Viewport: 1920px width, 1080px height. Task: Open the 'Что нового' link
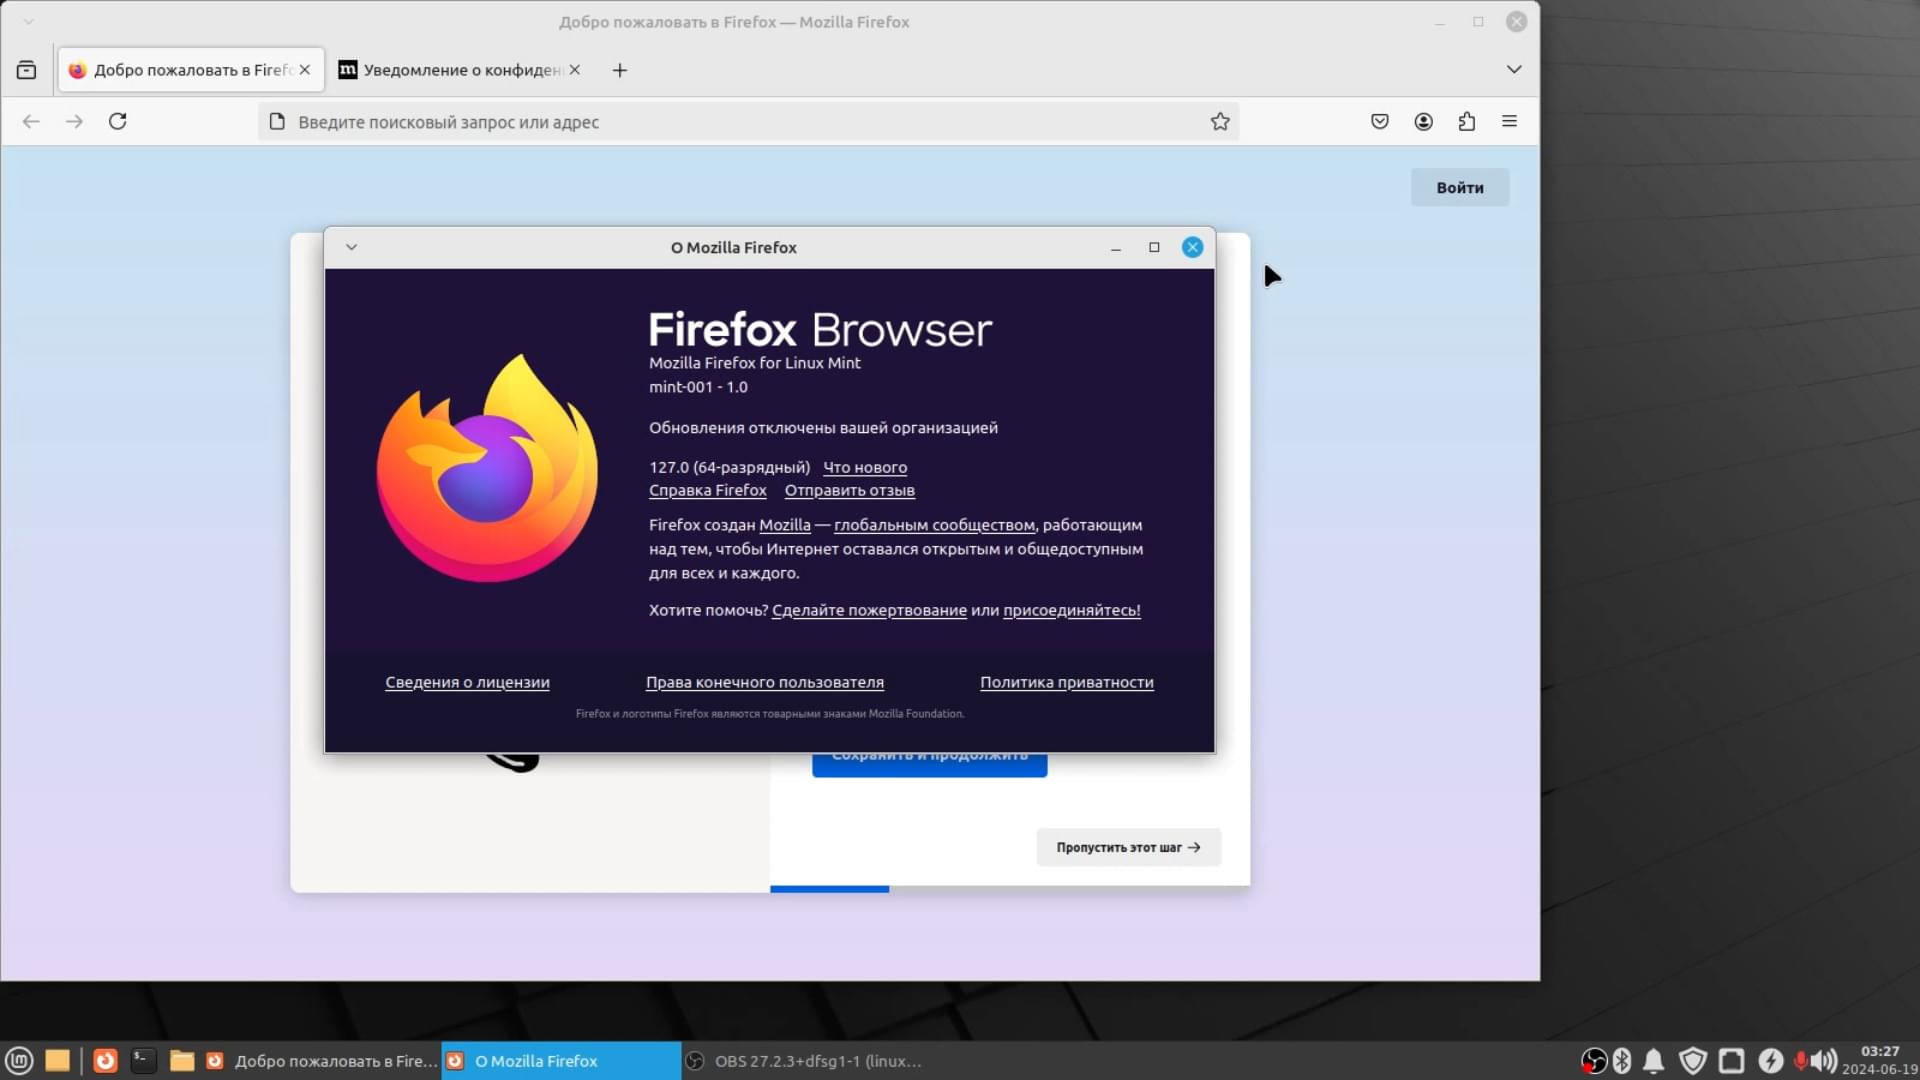pos(865,467)
